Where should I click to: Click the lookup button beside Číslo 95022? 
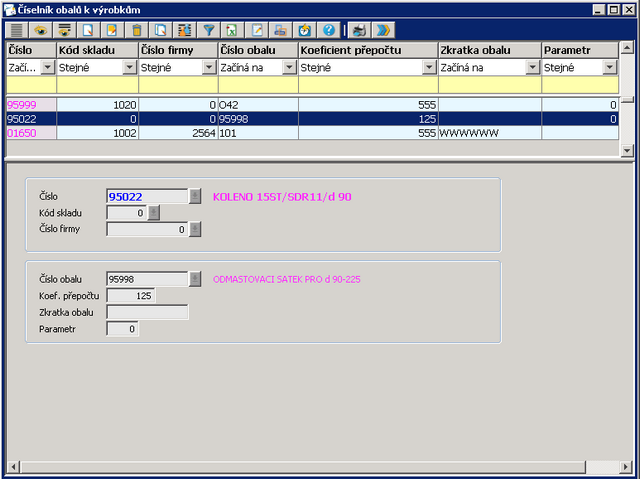tap(196, 197)
